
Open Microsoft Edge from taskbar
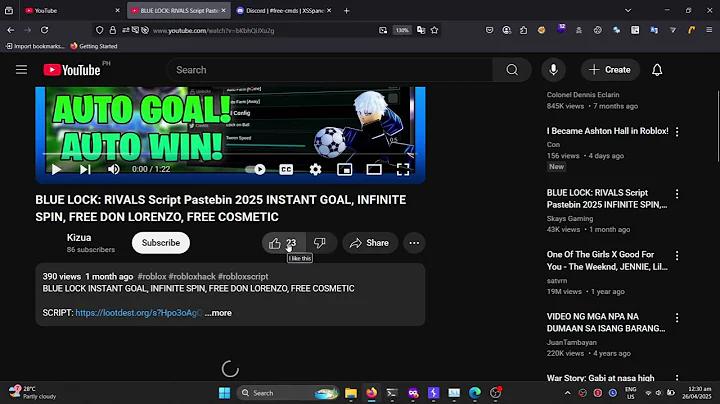point(475,393)
